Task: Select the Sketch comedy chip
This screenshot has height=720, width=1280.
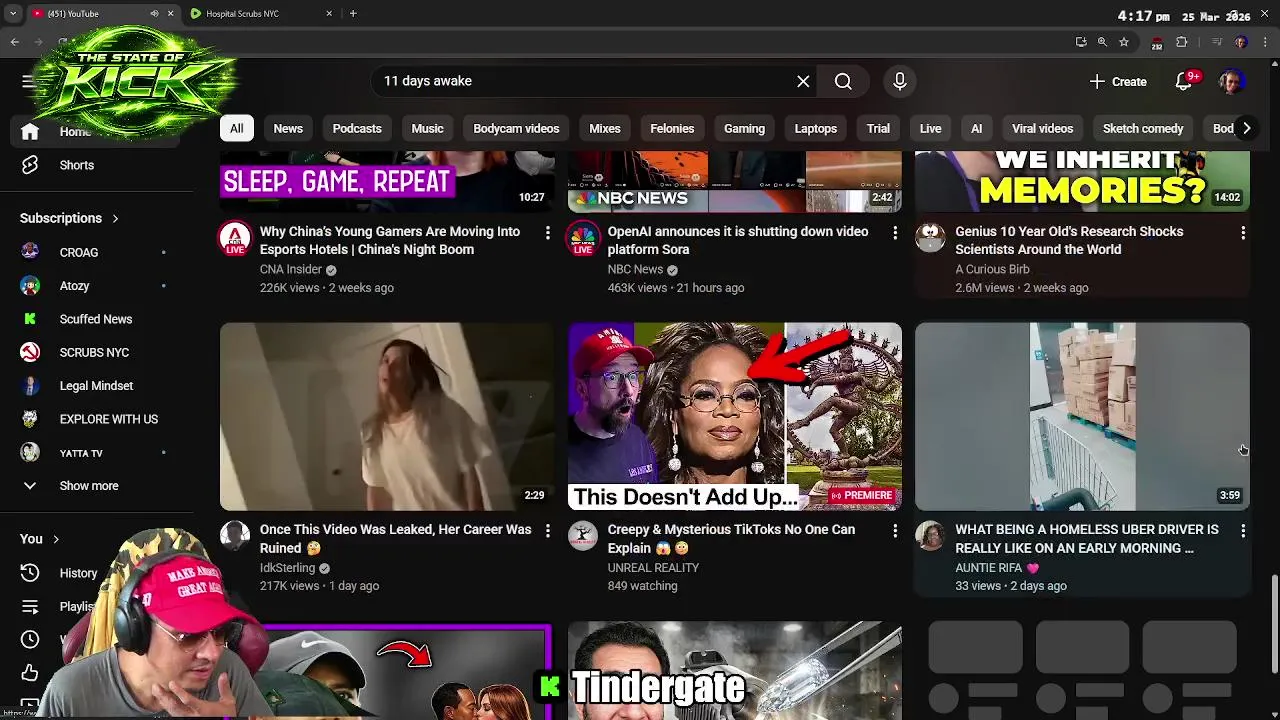Action: (1143, 128)
